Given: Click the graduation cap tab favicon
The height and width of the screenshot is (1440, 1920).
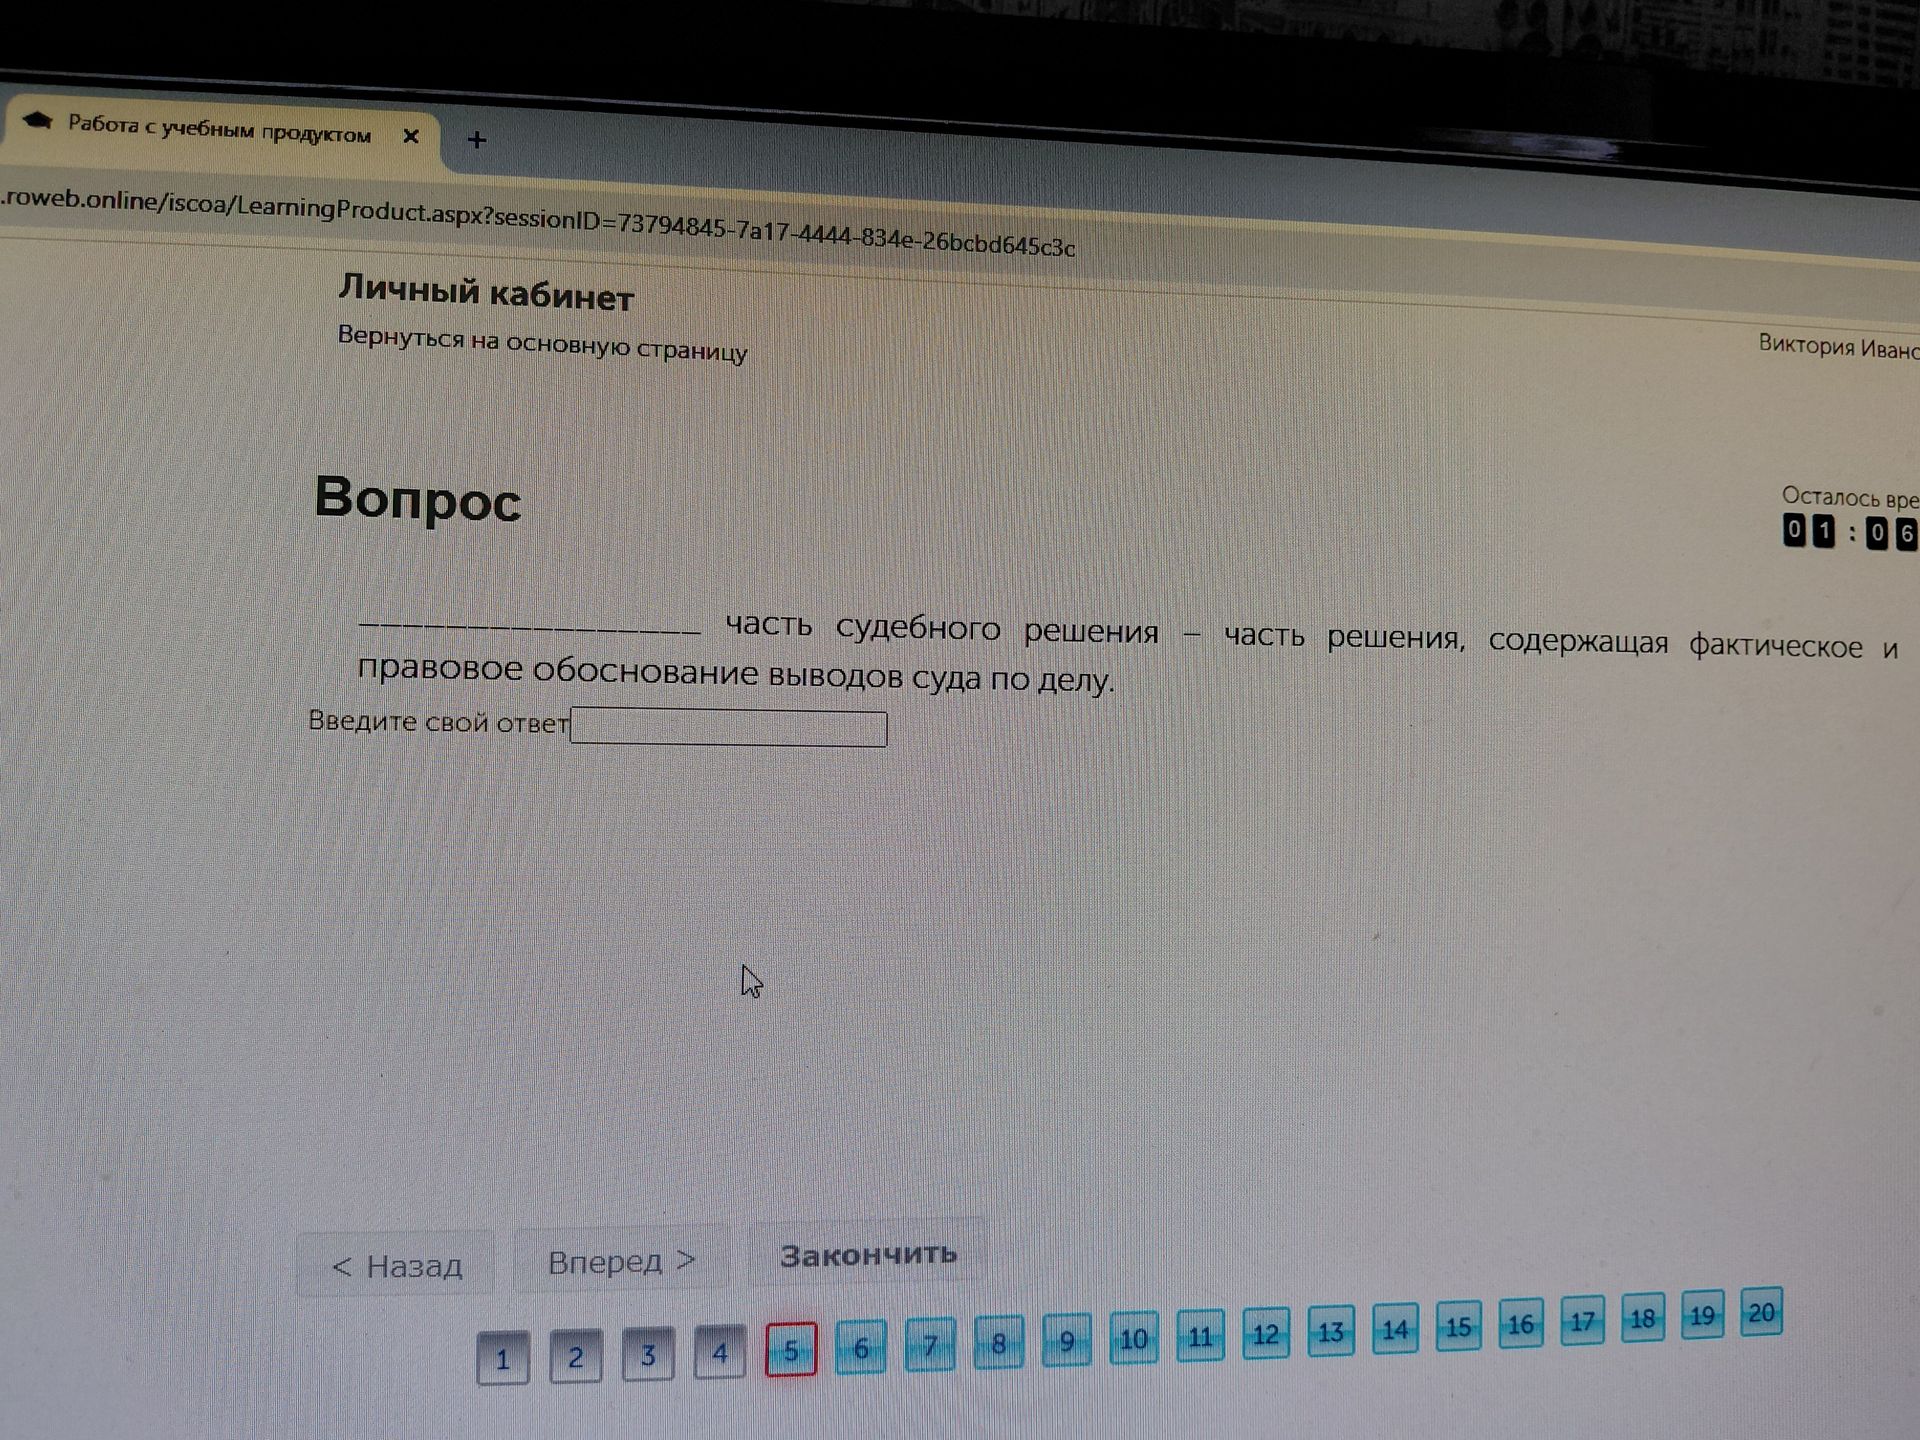Looking at the screenshot, I should pyautogui.click(x=36, y=121).
